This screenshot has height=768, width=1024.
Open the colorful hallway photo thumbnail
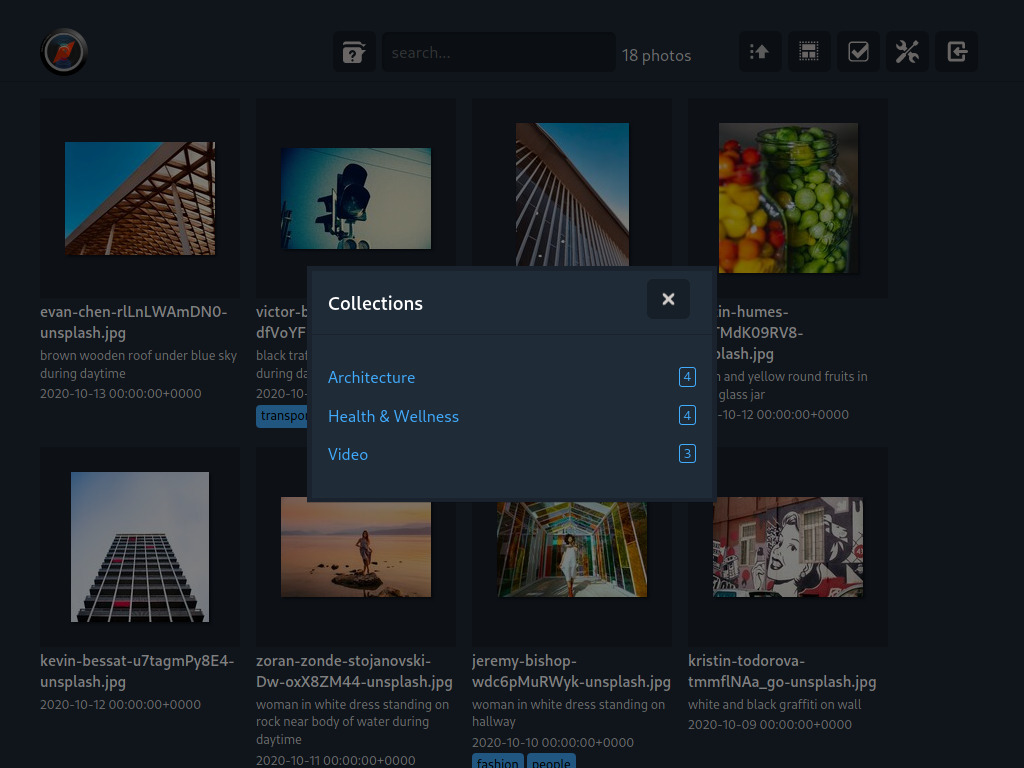[572, 549]
